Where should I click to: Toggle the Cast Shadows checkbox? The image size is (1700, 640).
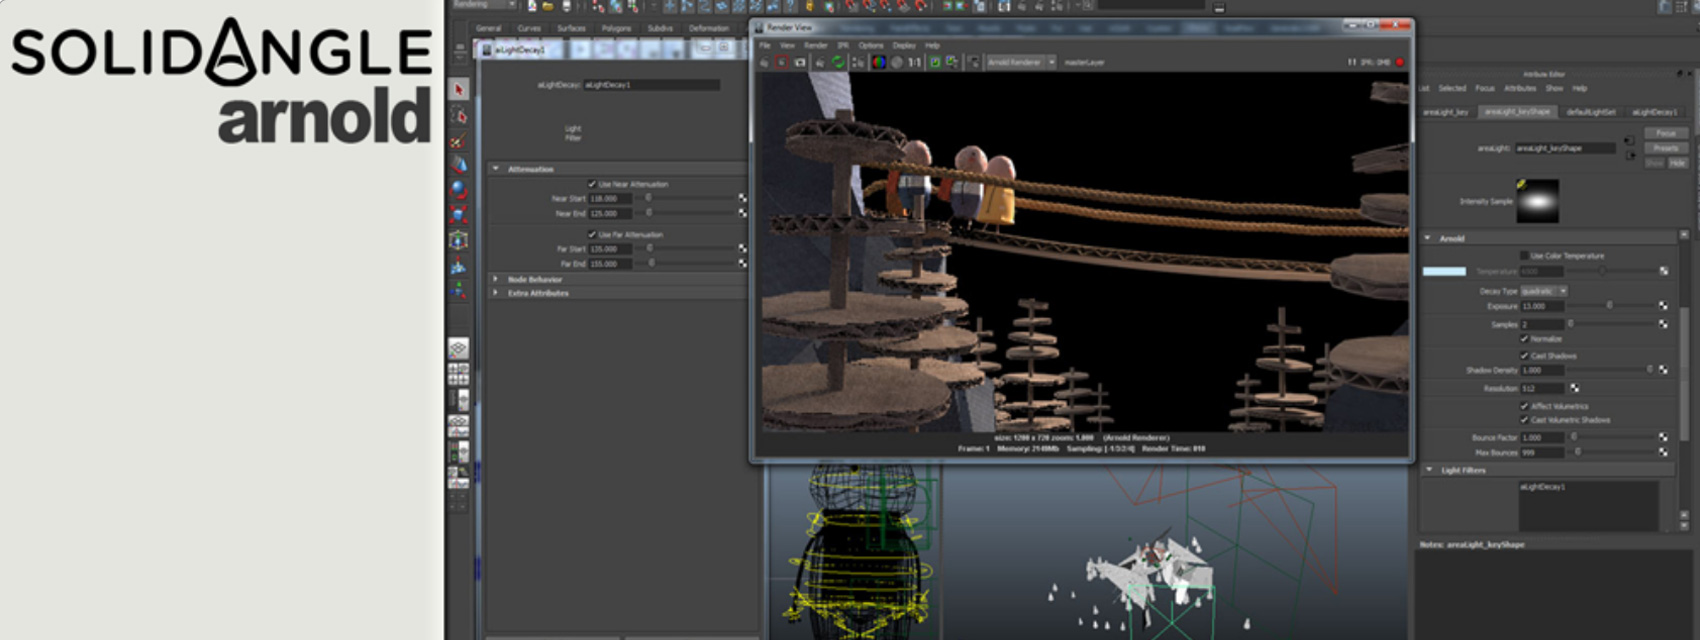click(1524, 355)
